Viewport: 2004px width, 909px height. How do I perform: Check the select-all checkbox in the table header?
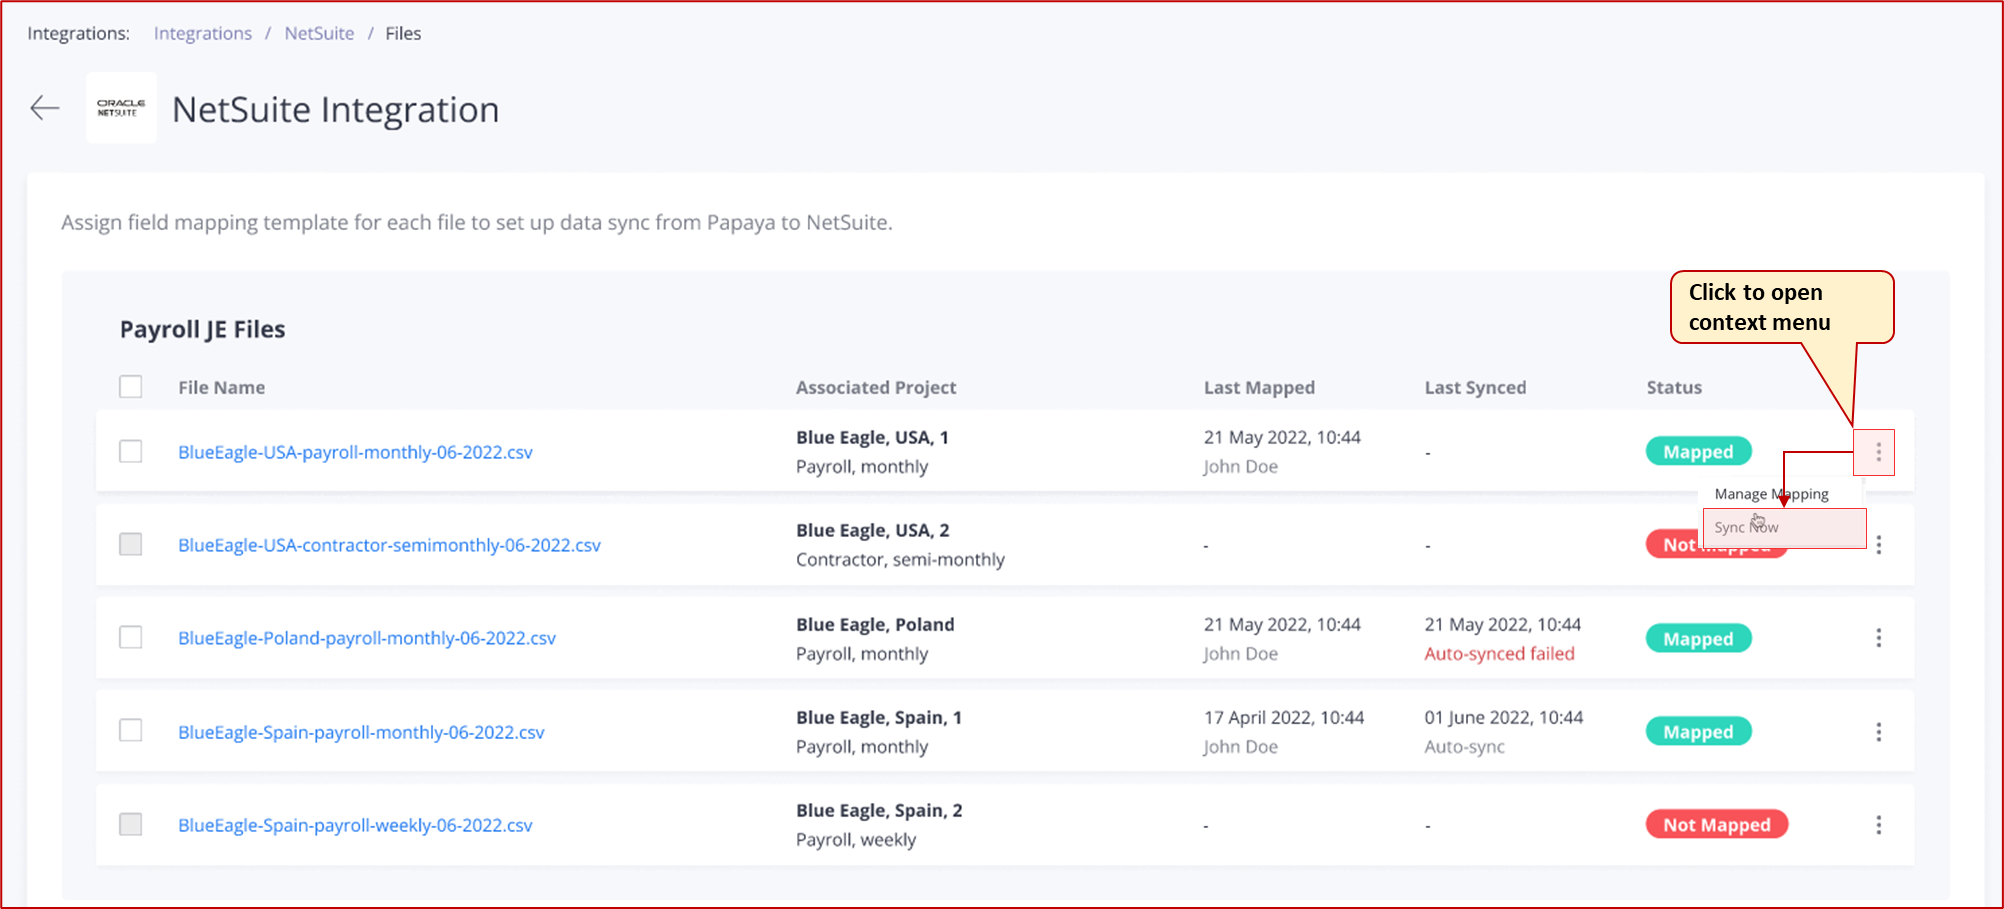[x=130, y=386]
